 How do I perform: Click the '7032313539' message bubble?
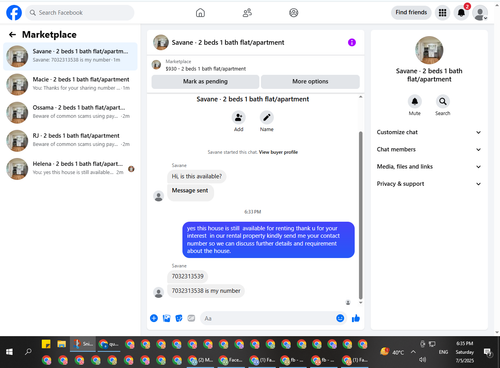click(188, 276)
